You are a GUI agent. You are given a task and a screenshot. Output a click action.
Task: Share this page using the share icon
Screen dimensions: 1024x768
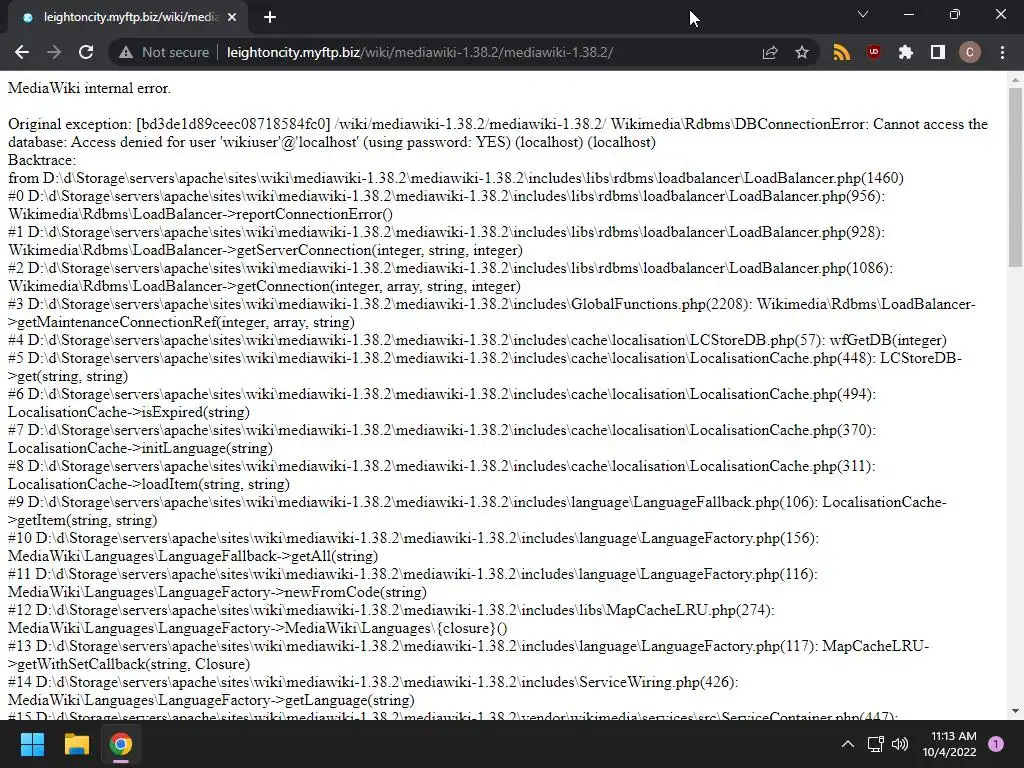770,52
